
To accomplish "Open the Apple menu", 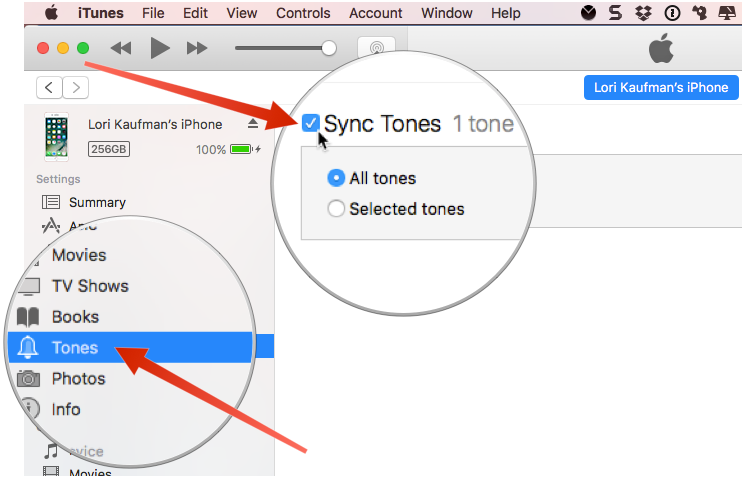I will [51, 13].
